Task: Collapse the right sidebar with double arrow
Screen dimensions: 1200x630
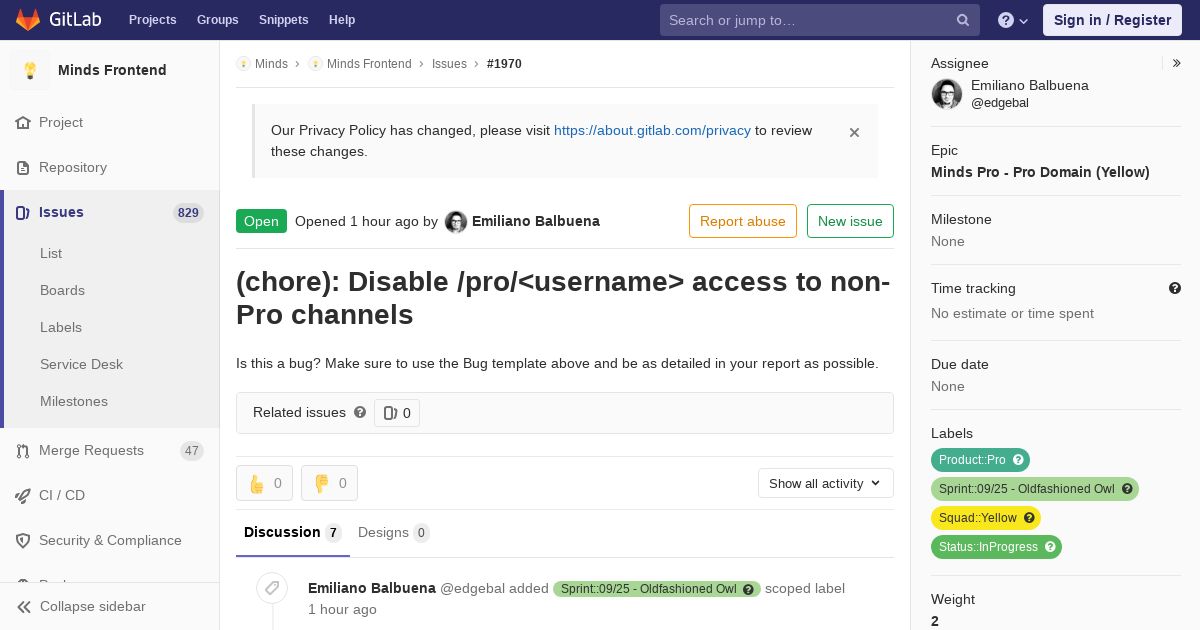Action: tap(1177, 63)
